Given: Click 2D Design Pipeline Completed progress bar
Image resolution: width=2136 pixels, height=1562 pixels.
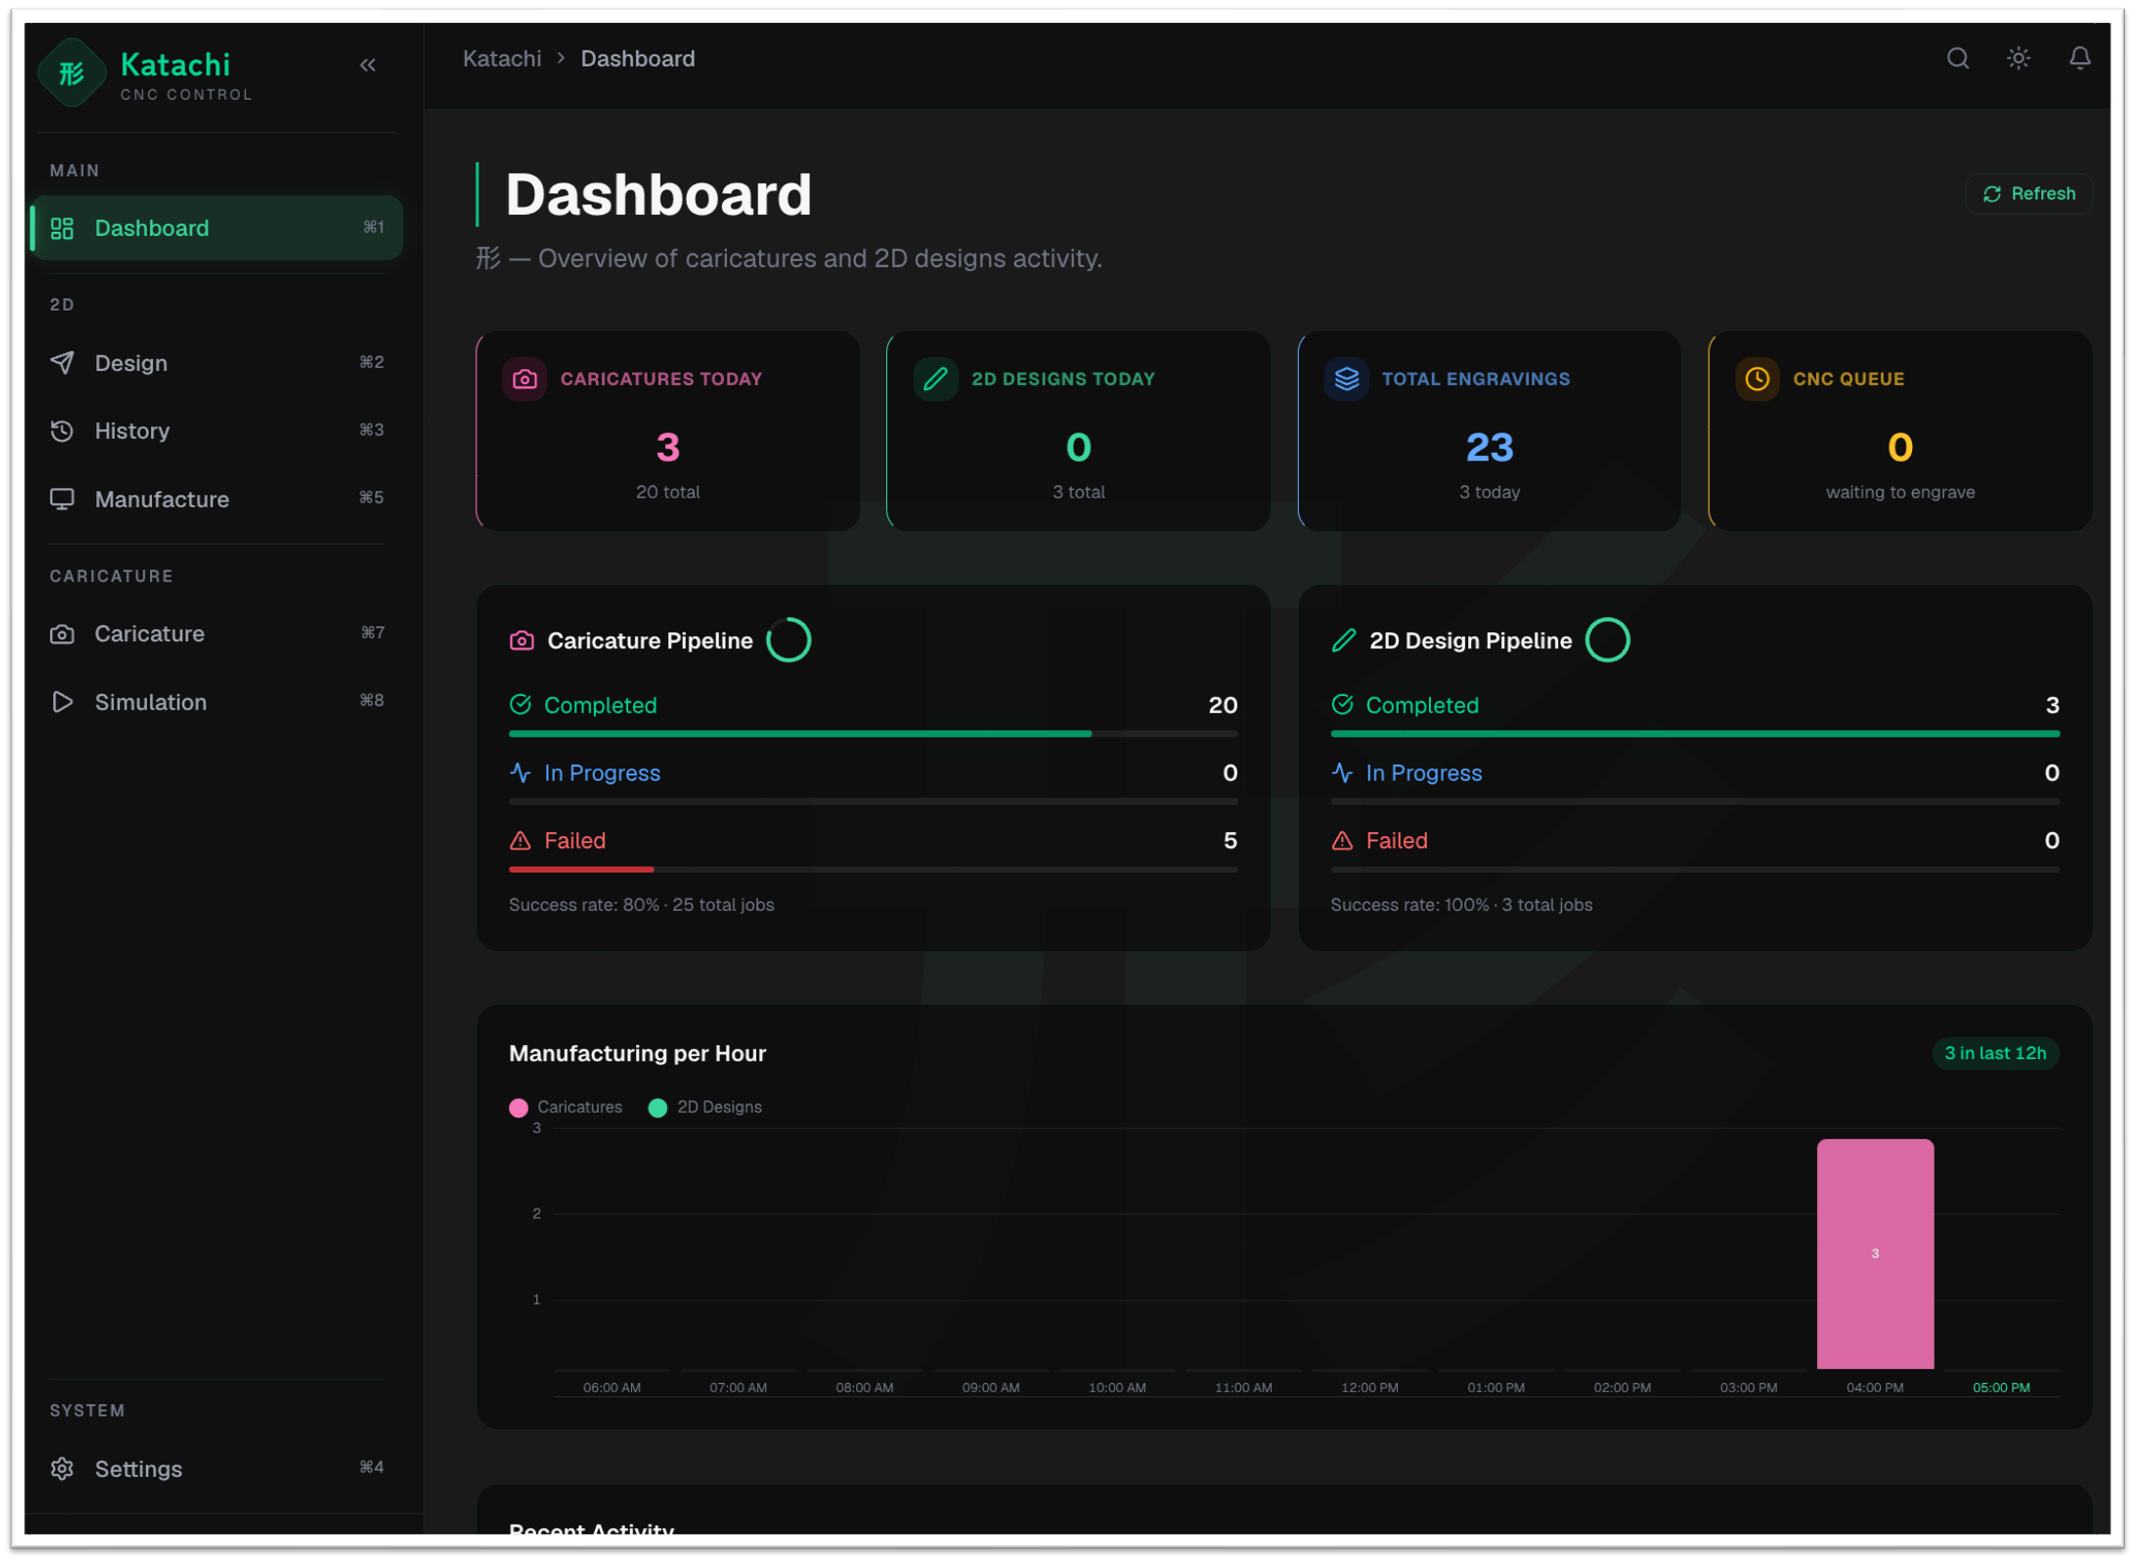Looking at the screenshot, I should pos(1694,734).
